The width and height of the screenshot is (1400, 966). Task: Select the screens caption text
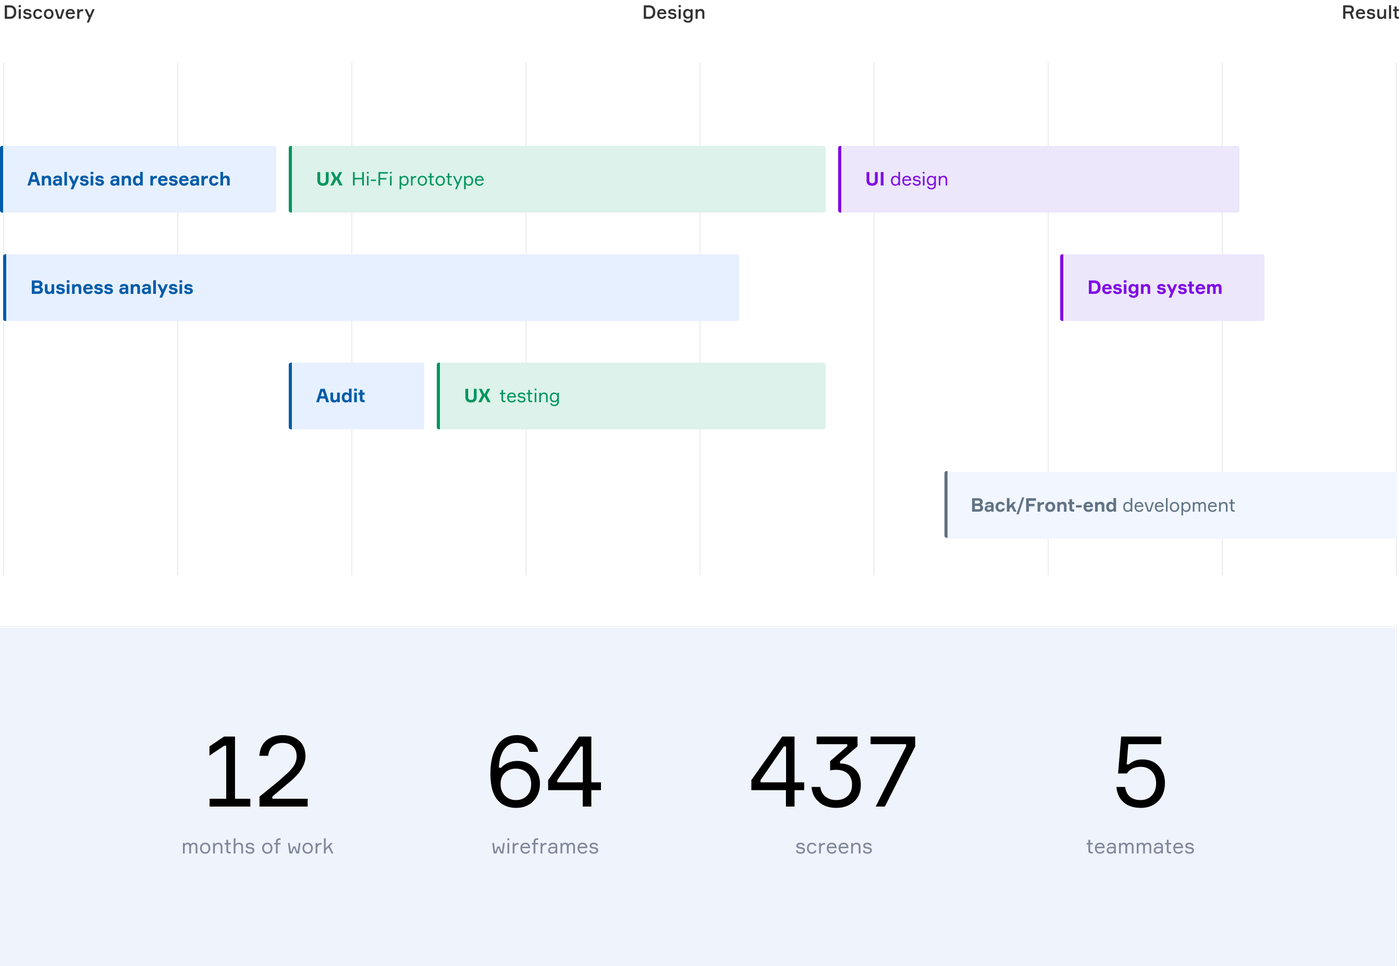click(833, 847)
